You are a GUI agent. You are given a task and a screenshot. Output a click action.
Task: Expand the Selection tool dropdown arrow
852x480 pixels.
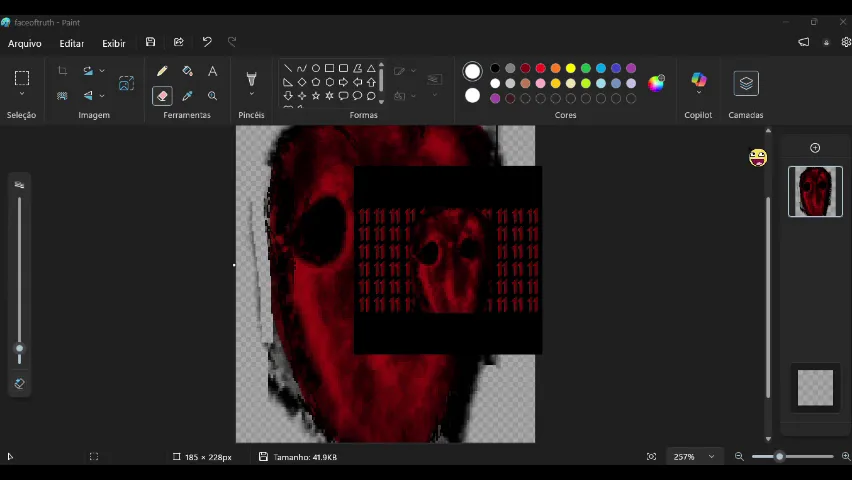(x=22, y=94)
